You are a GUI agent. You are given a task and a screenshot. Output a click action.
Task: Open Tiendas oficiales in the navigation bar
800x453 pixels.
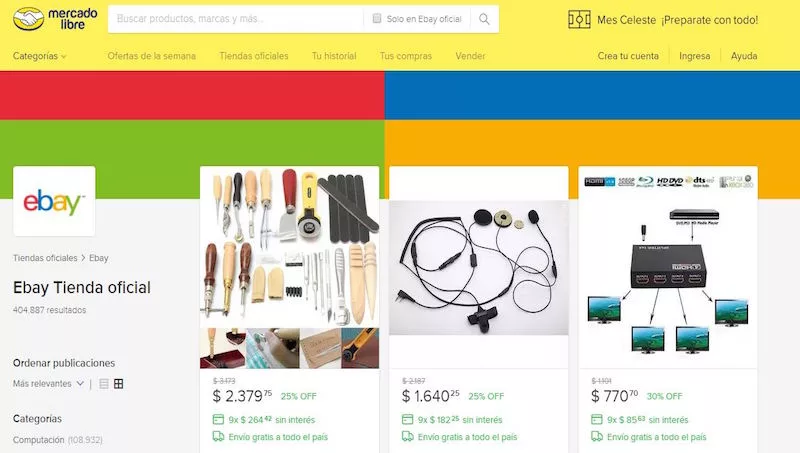point(254,56)
